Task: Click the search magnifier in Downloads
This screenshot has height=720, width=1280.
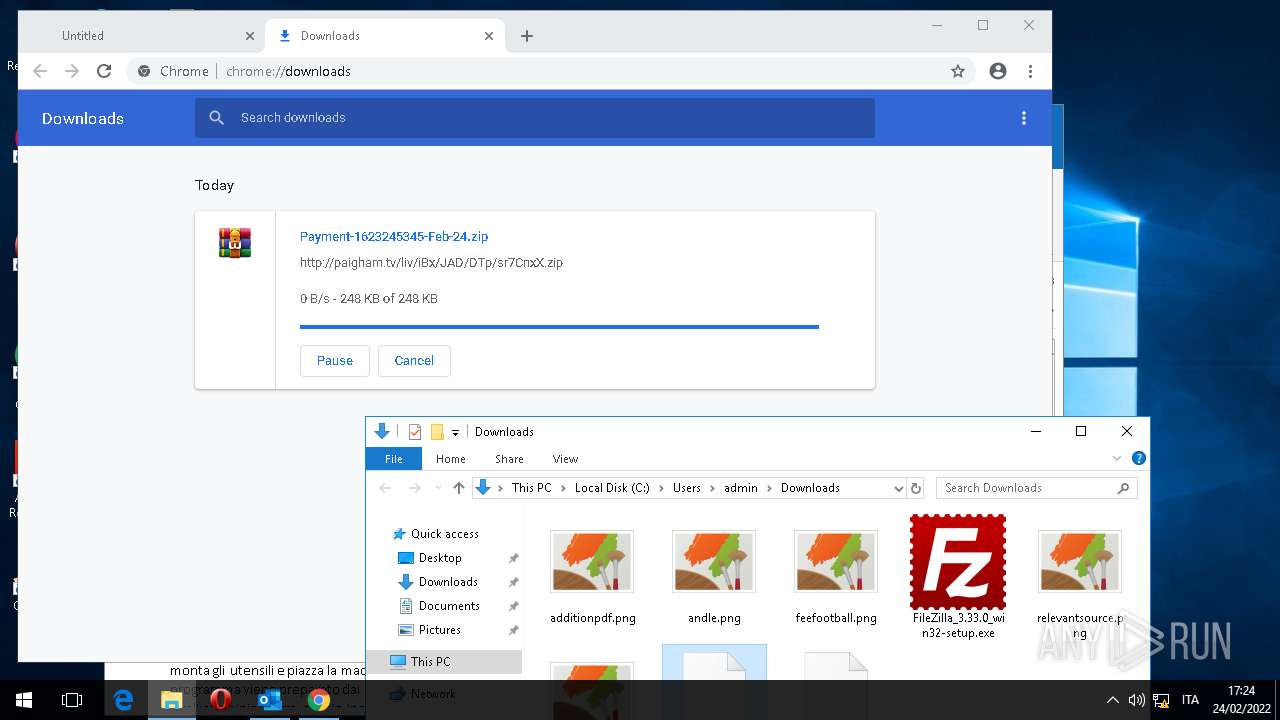Action: pyautogui.click(x=216, y=118)
